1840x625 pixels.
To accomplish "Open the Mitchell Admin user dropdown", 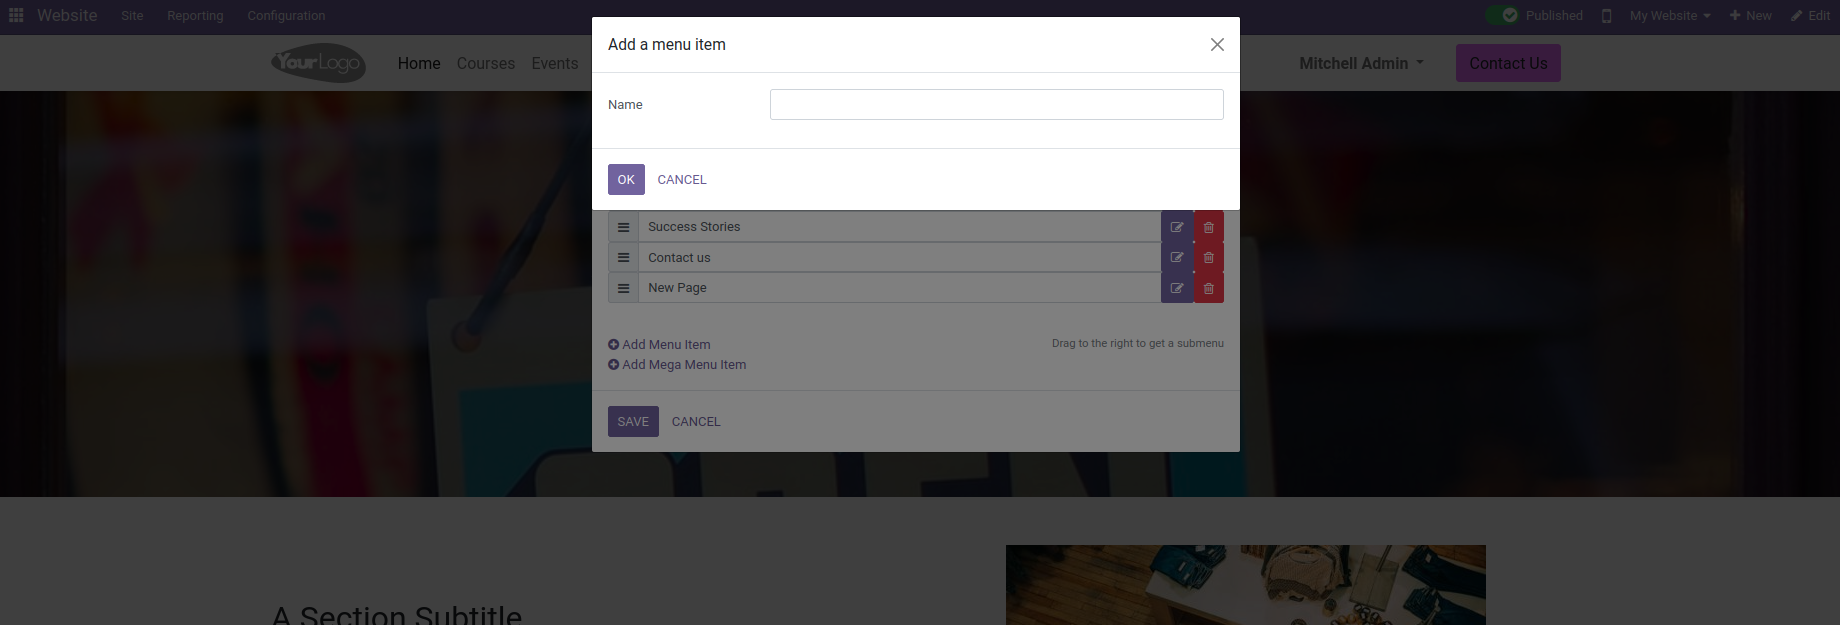I will click(1361, 63).
